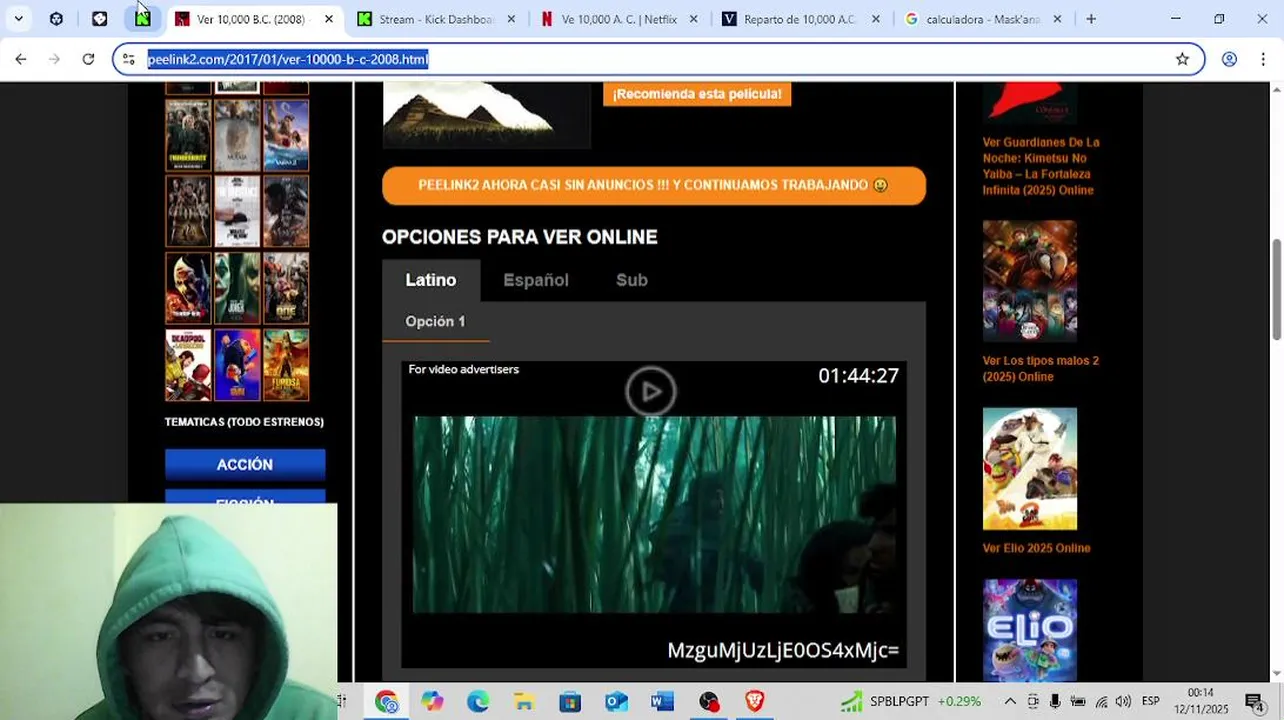The height and width of the screenshot is (720, 1284).
Task: Select the Latino language tab
Action: click(431, 280)
